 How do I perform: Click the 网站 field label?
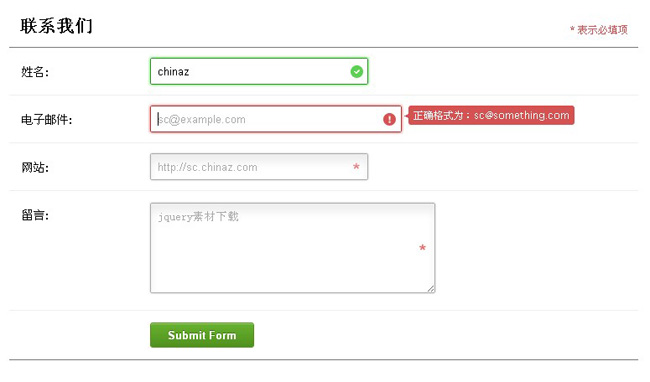(x=35, y=168)
